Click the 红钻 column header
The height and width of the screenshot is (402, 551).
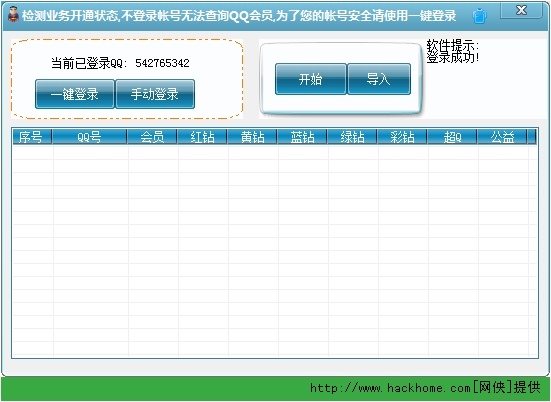coord(202,137)
